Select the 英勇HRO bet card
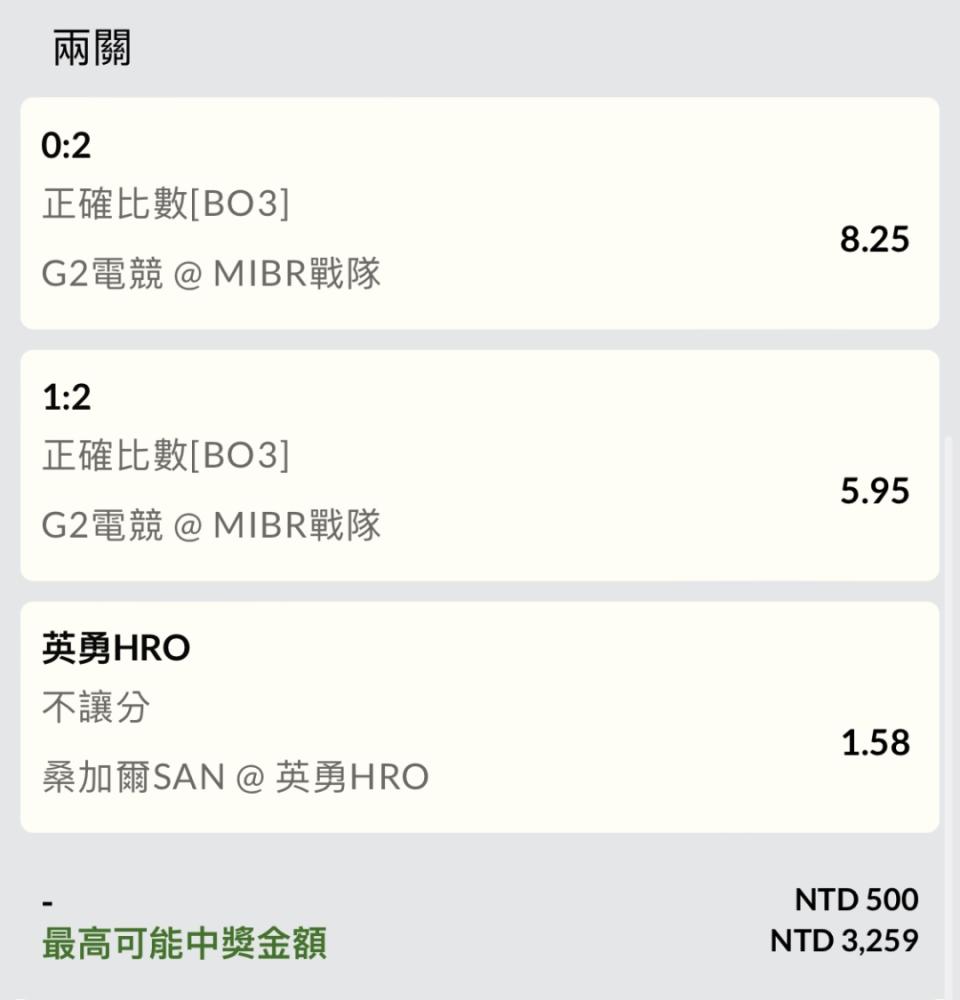Image resolution: width=960 pixels, height=1000 pixels. point(480,717)
